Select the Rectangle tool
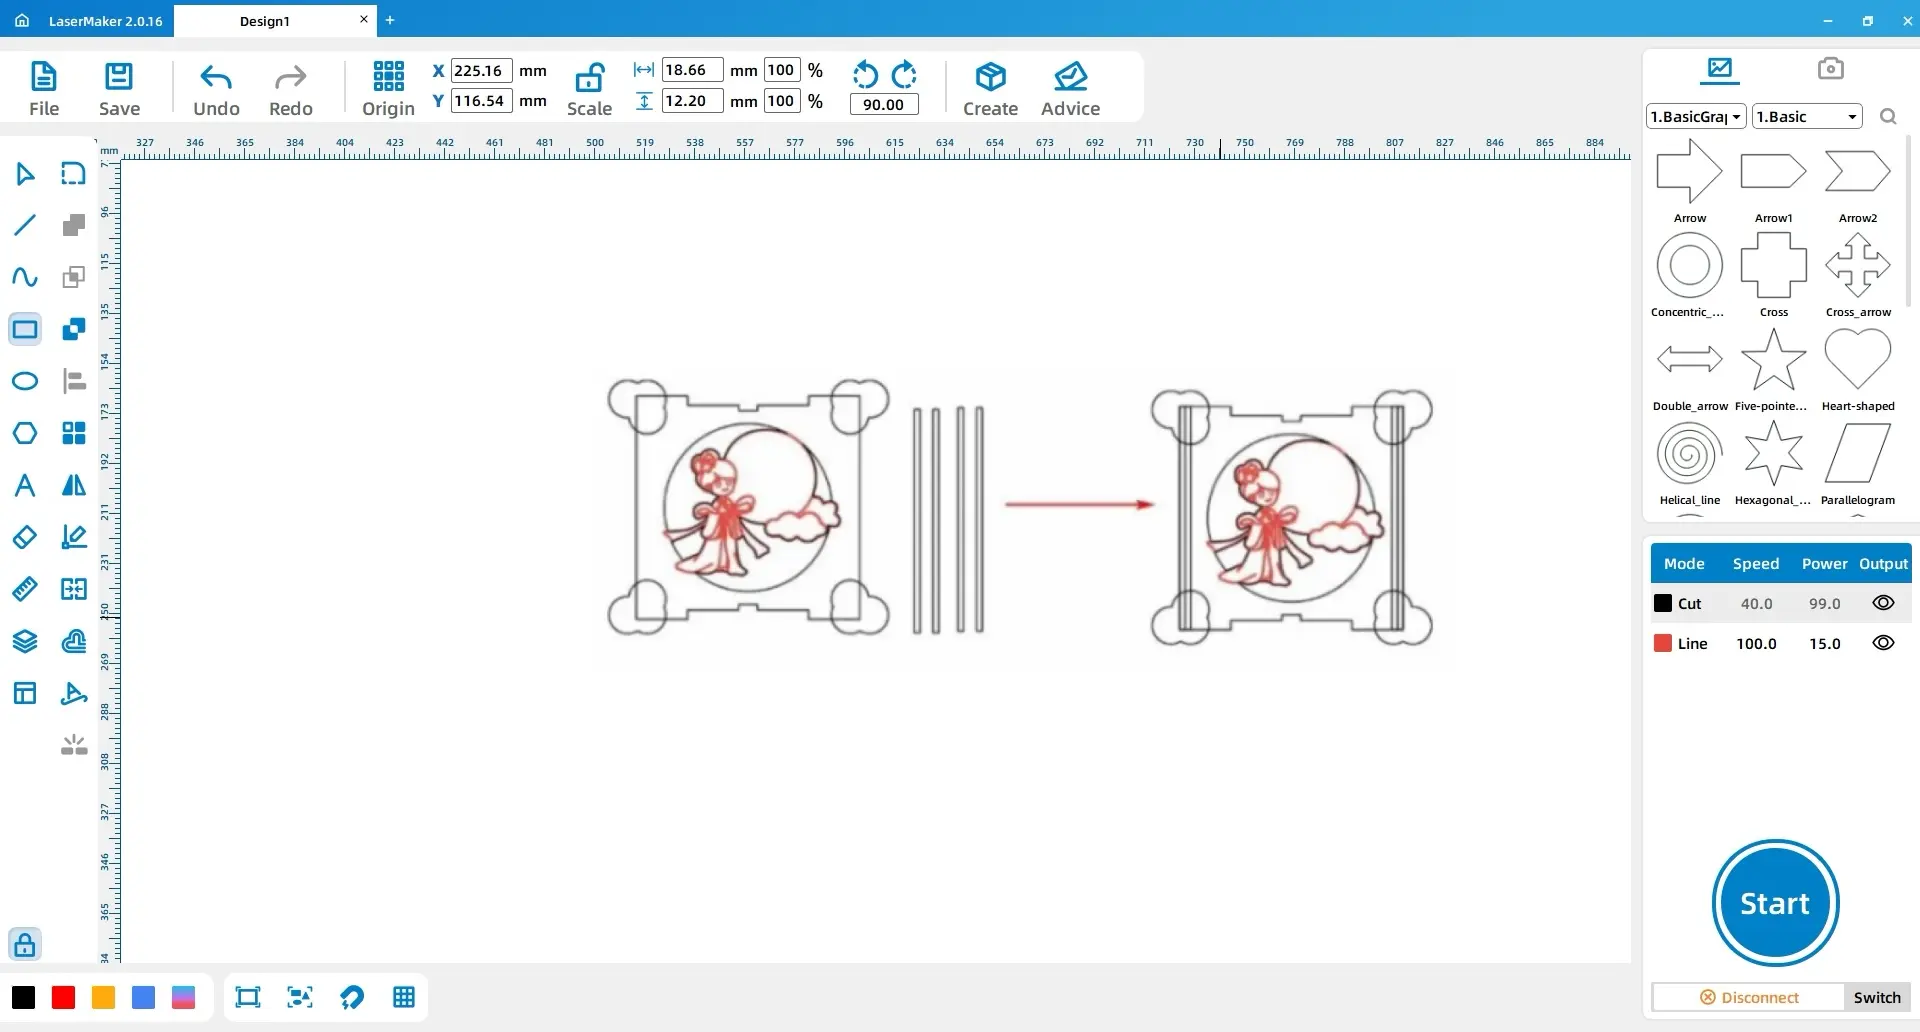 [x=25, y=329]
